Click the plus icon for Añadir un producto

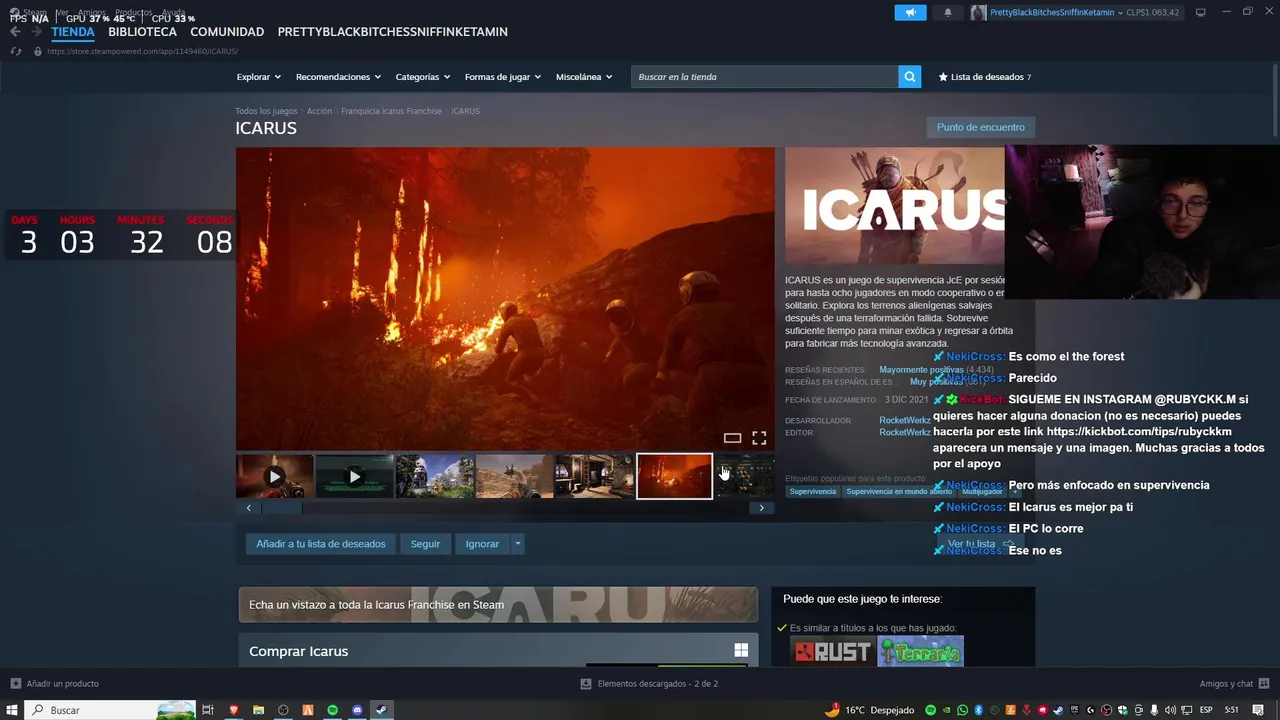(x=15, y=684)
